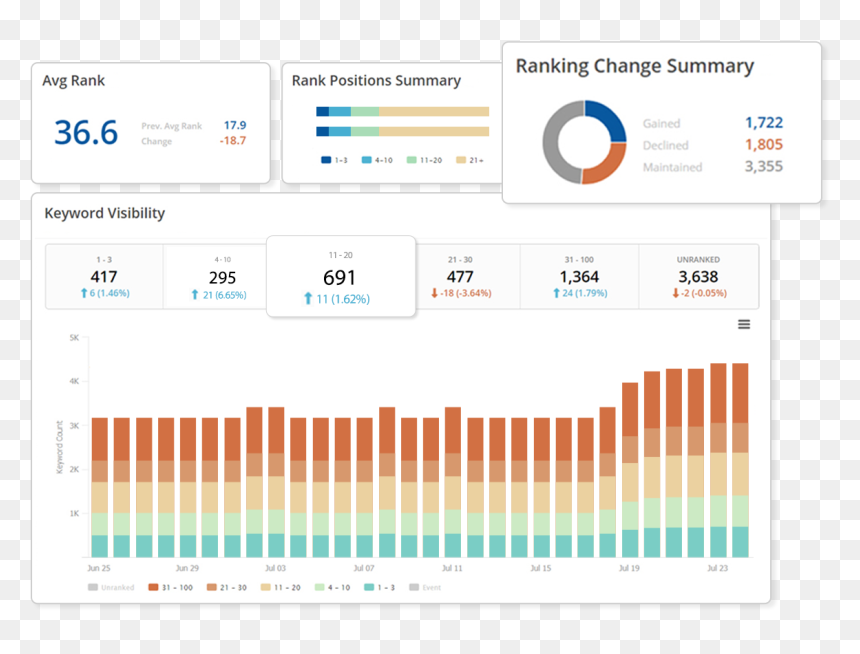This screenshot has width=860, height=654.
Task: Click the Rank Positions Summary heading
Action: tap(376, 81)
